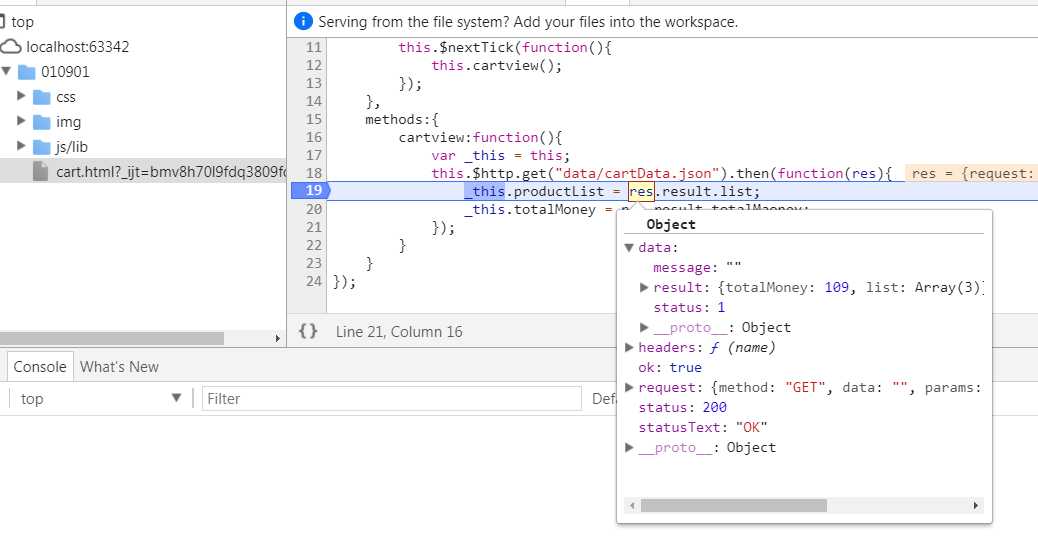Screen dimensions: 1038x552
Task: Expand the __proto__ under data
Action: [643, 327]
